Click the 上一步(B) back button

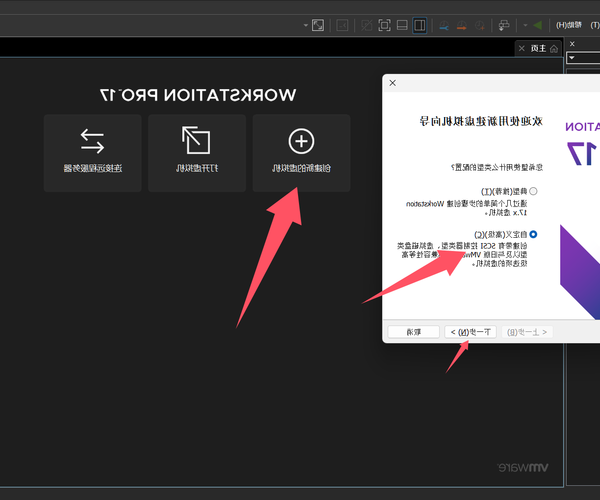(x=527, y=332)
